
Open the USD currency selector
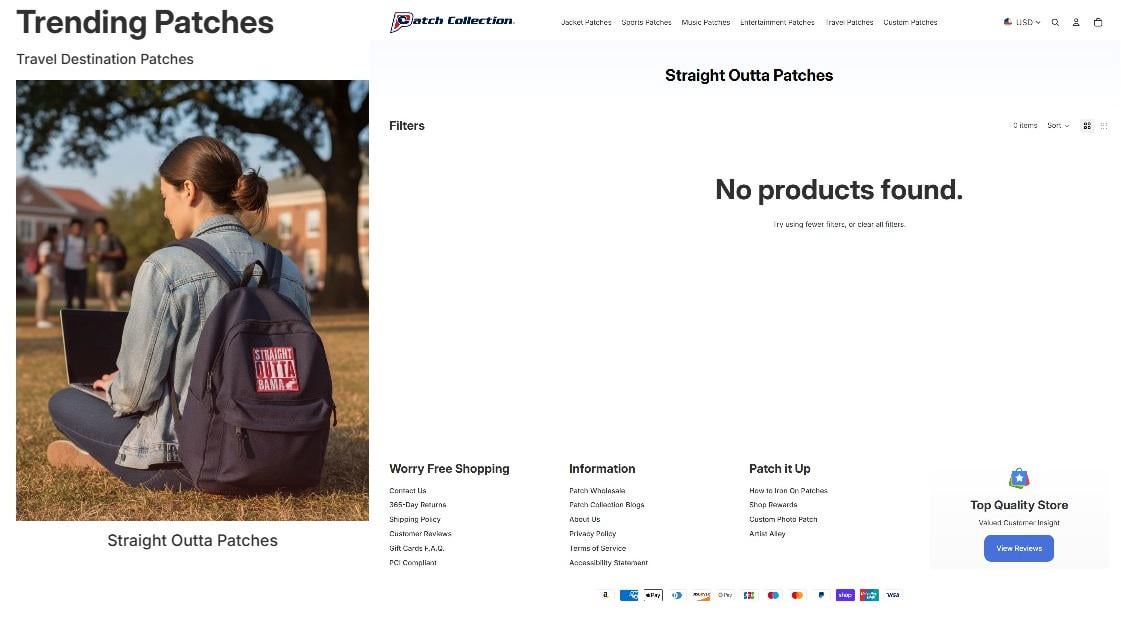click(x=1022, y=23)
